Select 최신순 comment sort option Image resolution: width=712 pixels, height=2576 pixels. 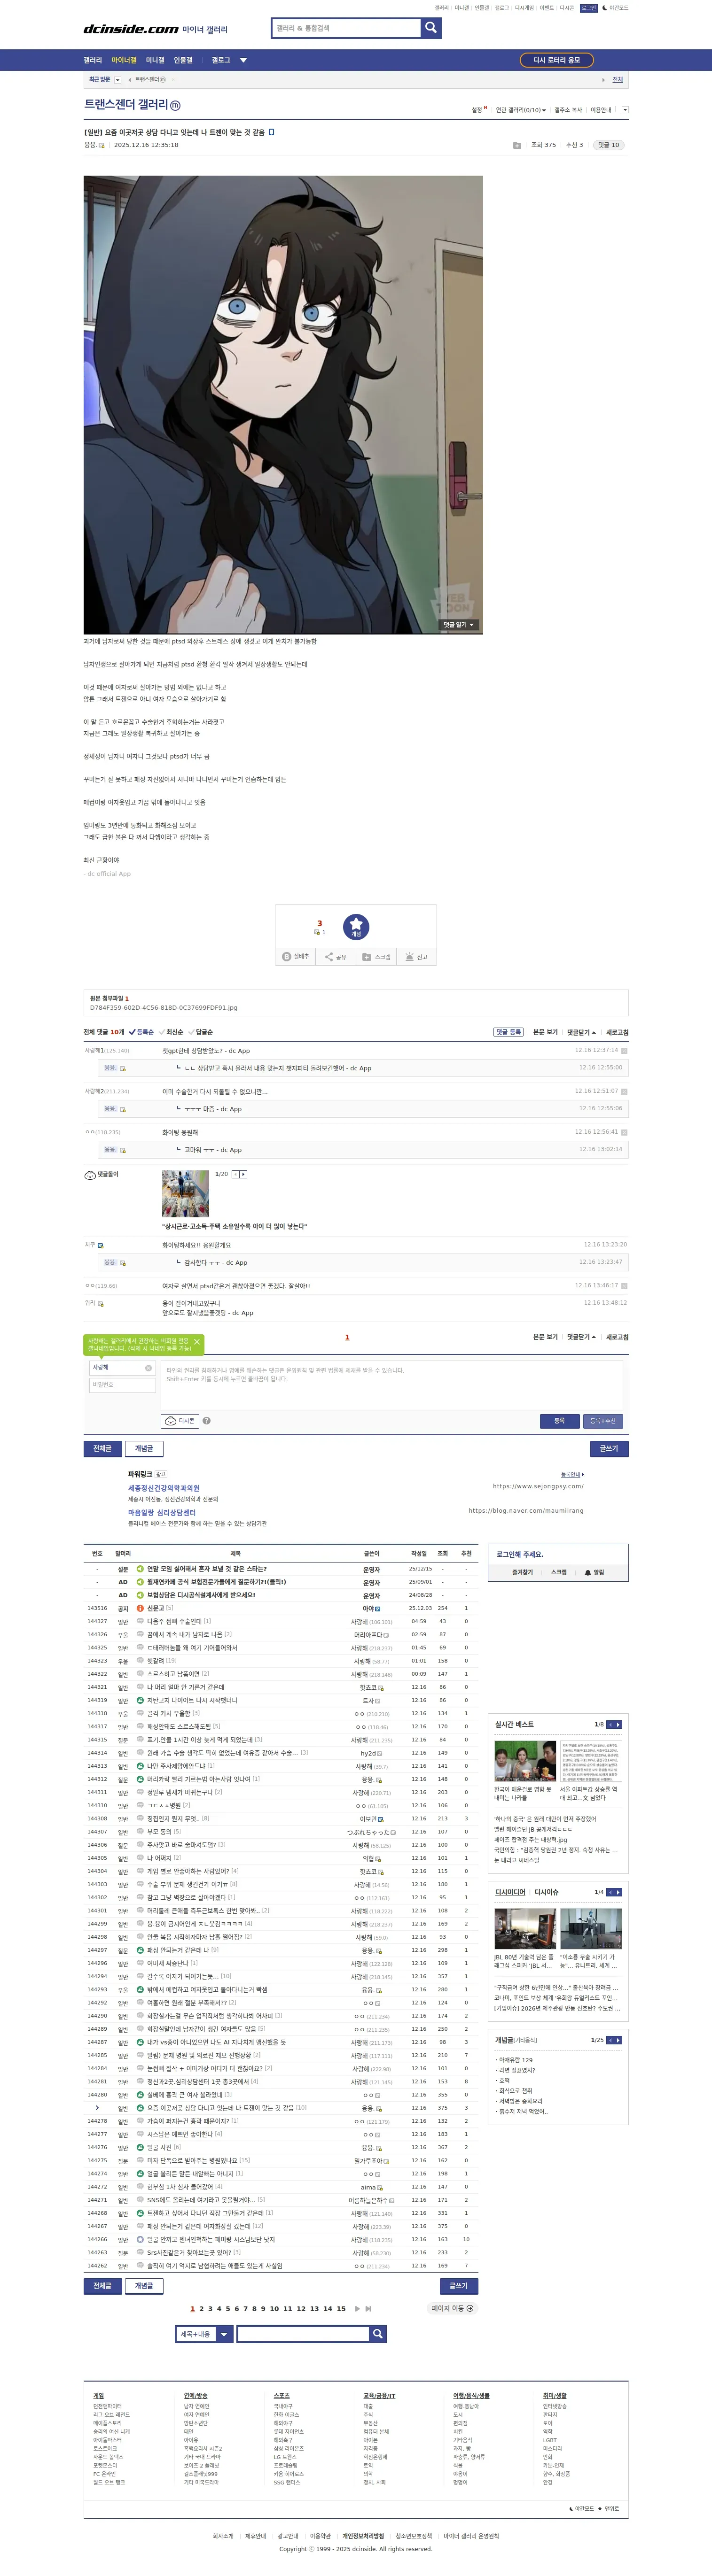point(171,1032)
